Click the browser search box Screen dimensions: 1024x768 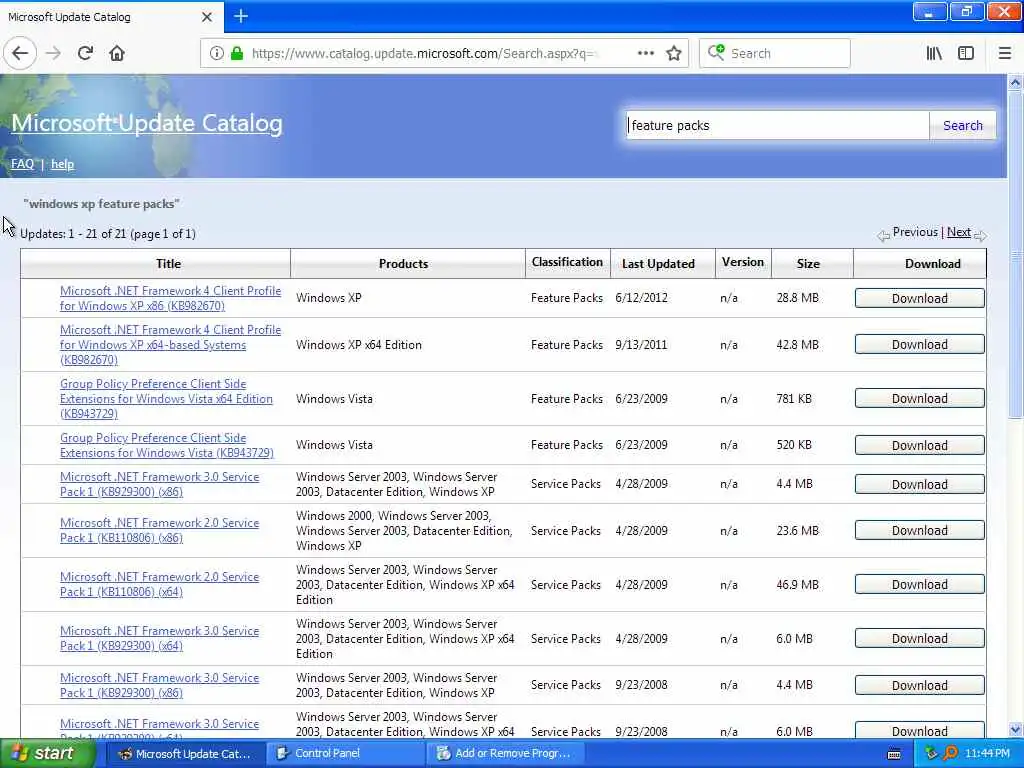(x=775, y=54)
